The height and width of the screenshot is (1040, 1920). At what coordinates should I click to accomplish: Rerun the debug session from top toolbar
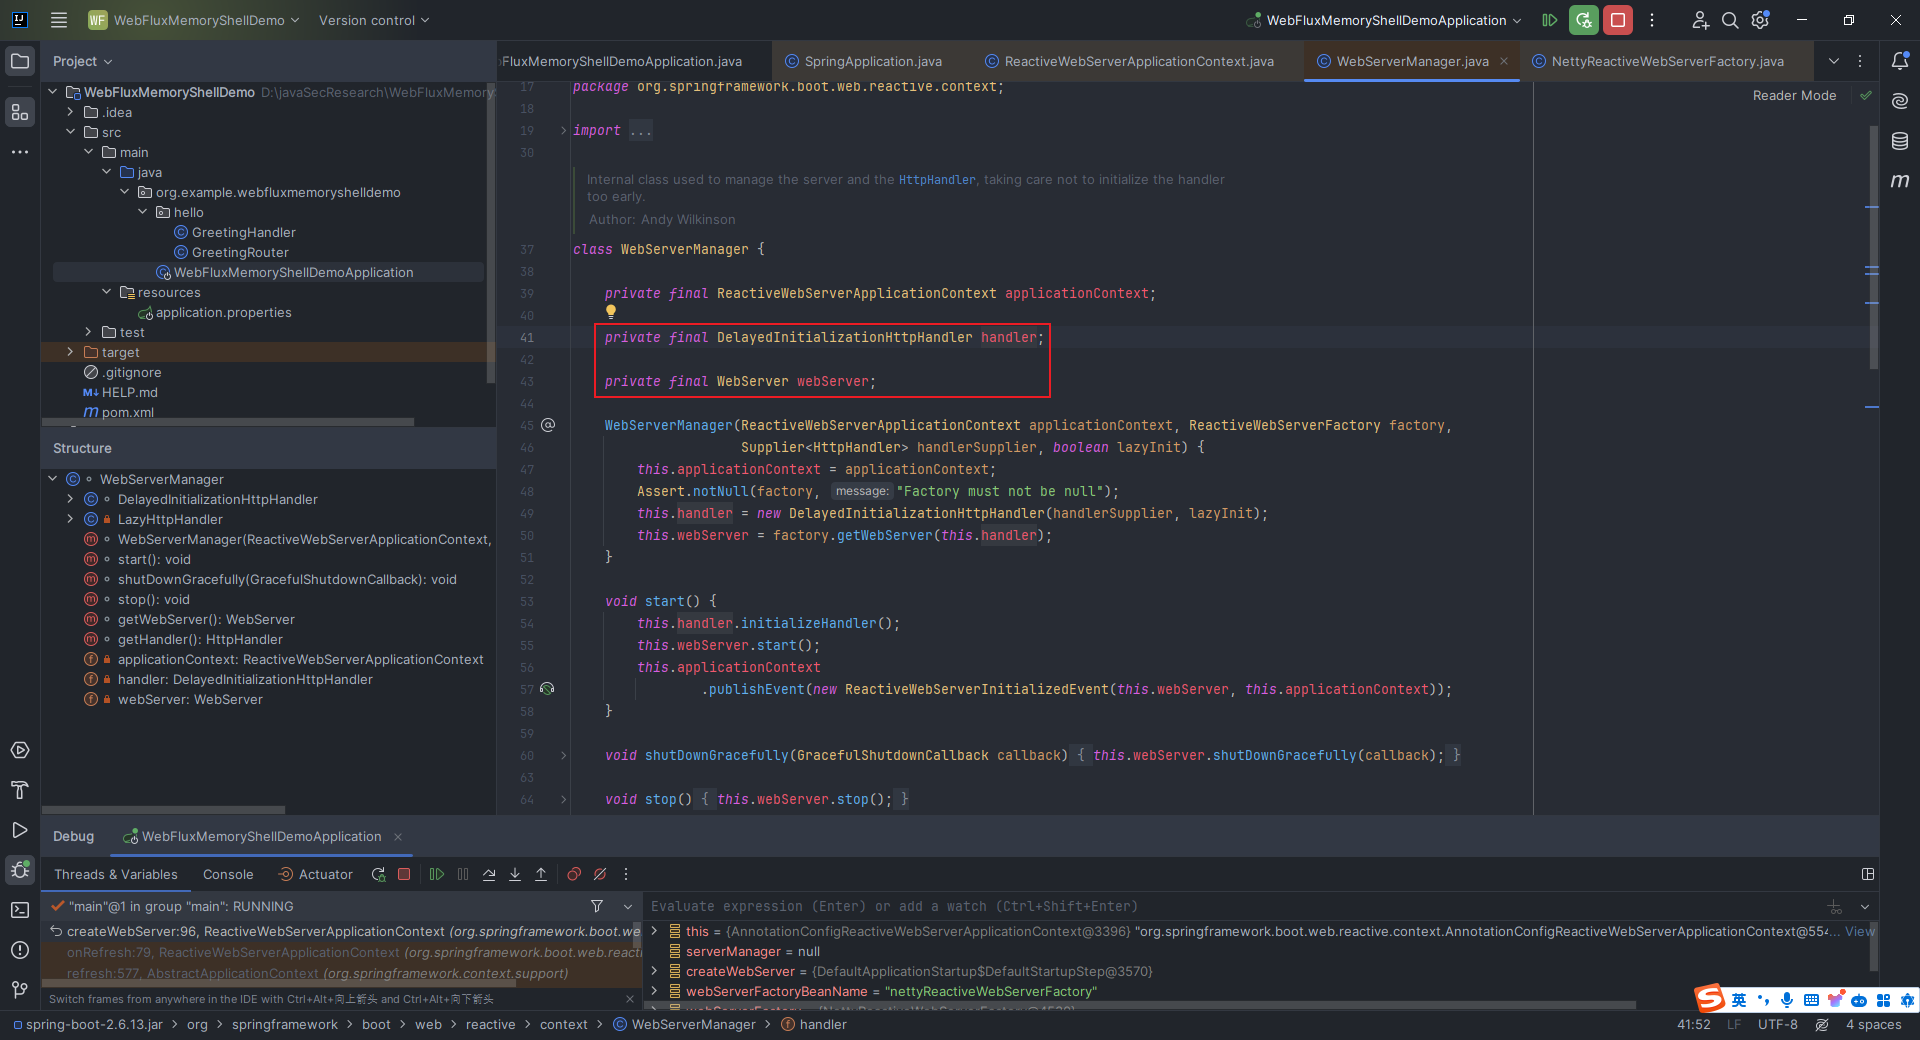click(x=1584, y=20)
